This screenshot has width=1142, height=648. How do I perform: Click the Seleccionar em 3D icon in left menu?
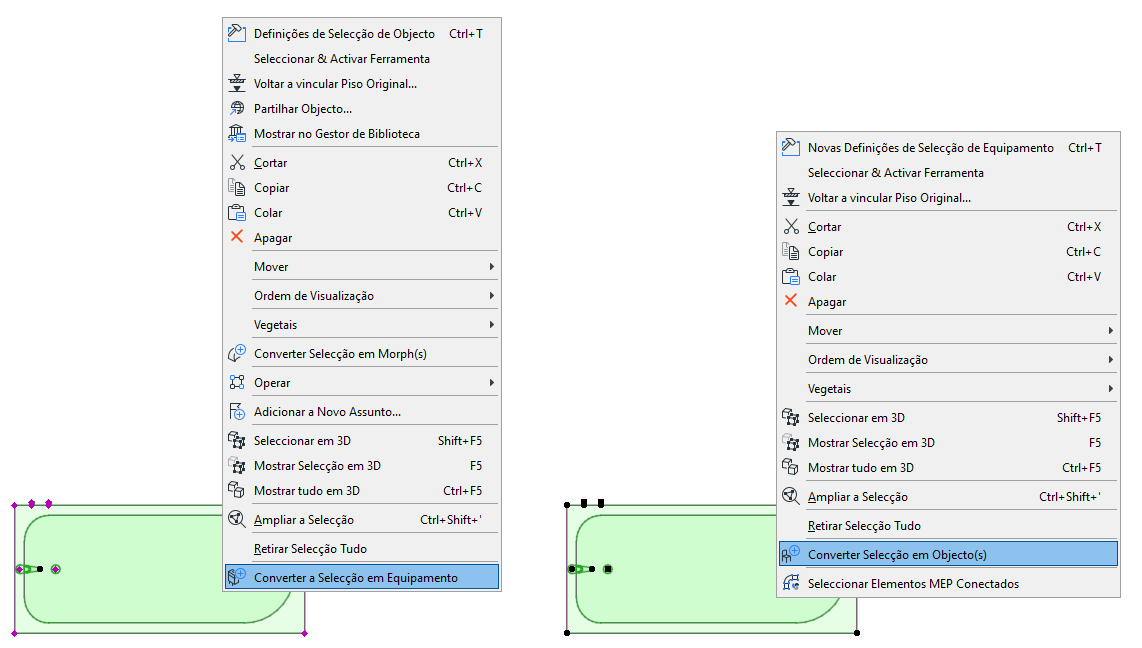[x=237, y=440]
